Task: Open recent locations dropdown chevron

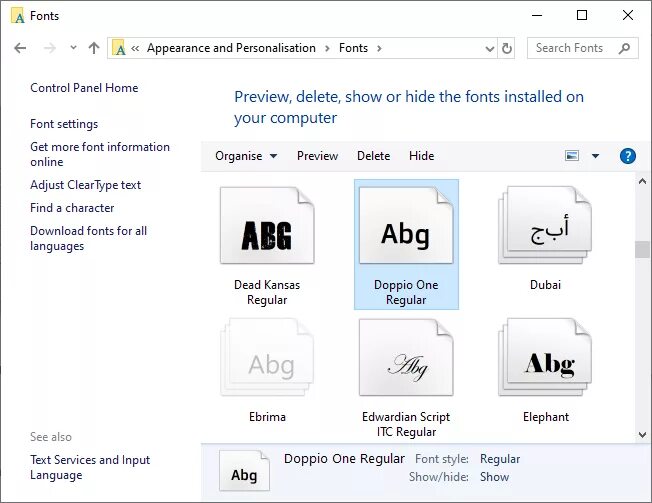Action: (x=73, y=48)
